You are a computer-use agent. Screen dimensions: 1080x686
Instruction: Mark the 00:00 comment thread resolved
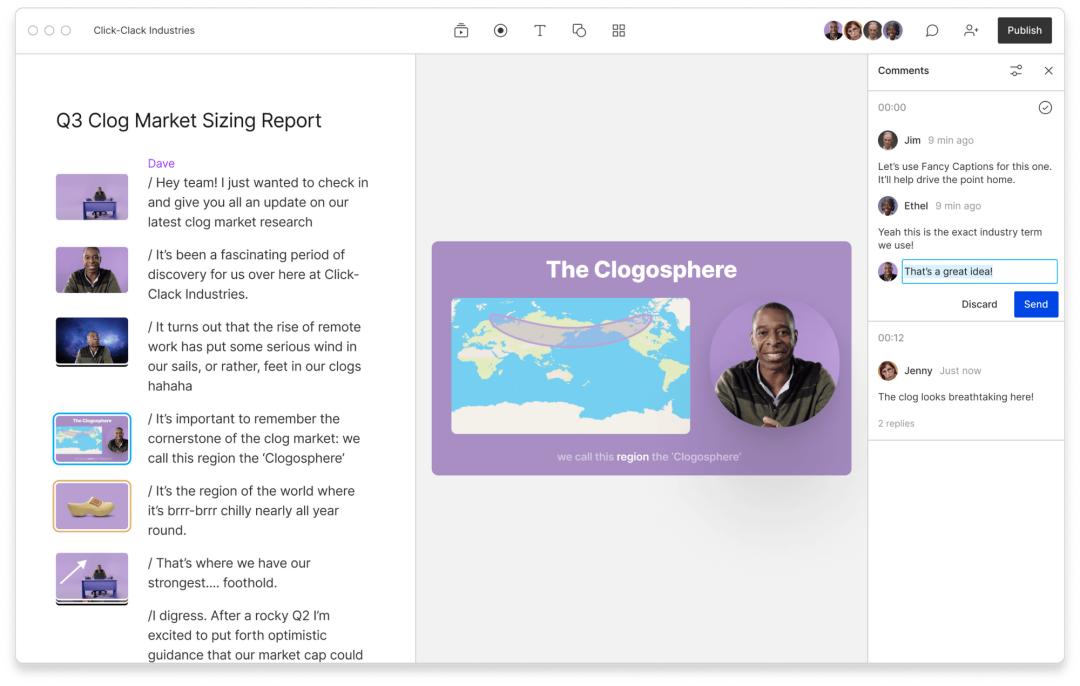1045,108
